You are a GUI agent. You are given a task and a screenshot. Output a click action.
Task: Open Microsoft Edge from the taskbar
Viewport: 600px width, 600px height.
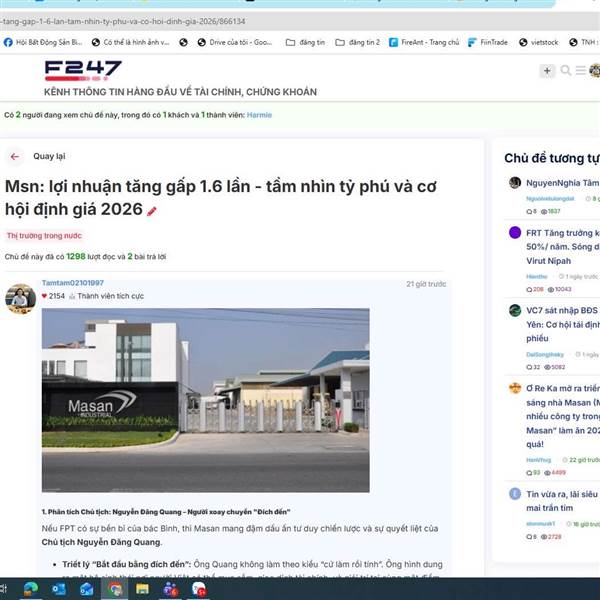[x=31, y=589]
